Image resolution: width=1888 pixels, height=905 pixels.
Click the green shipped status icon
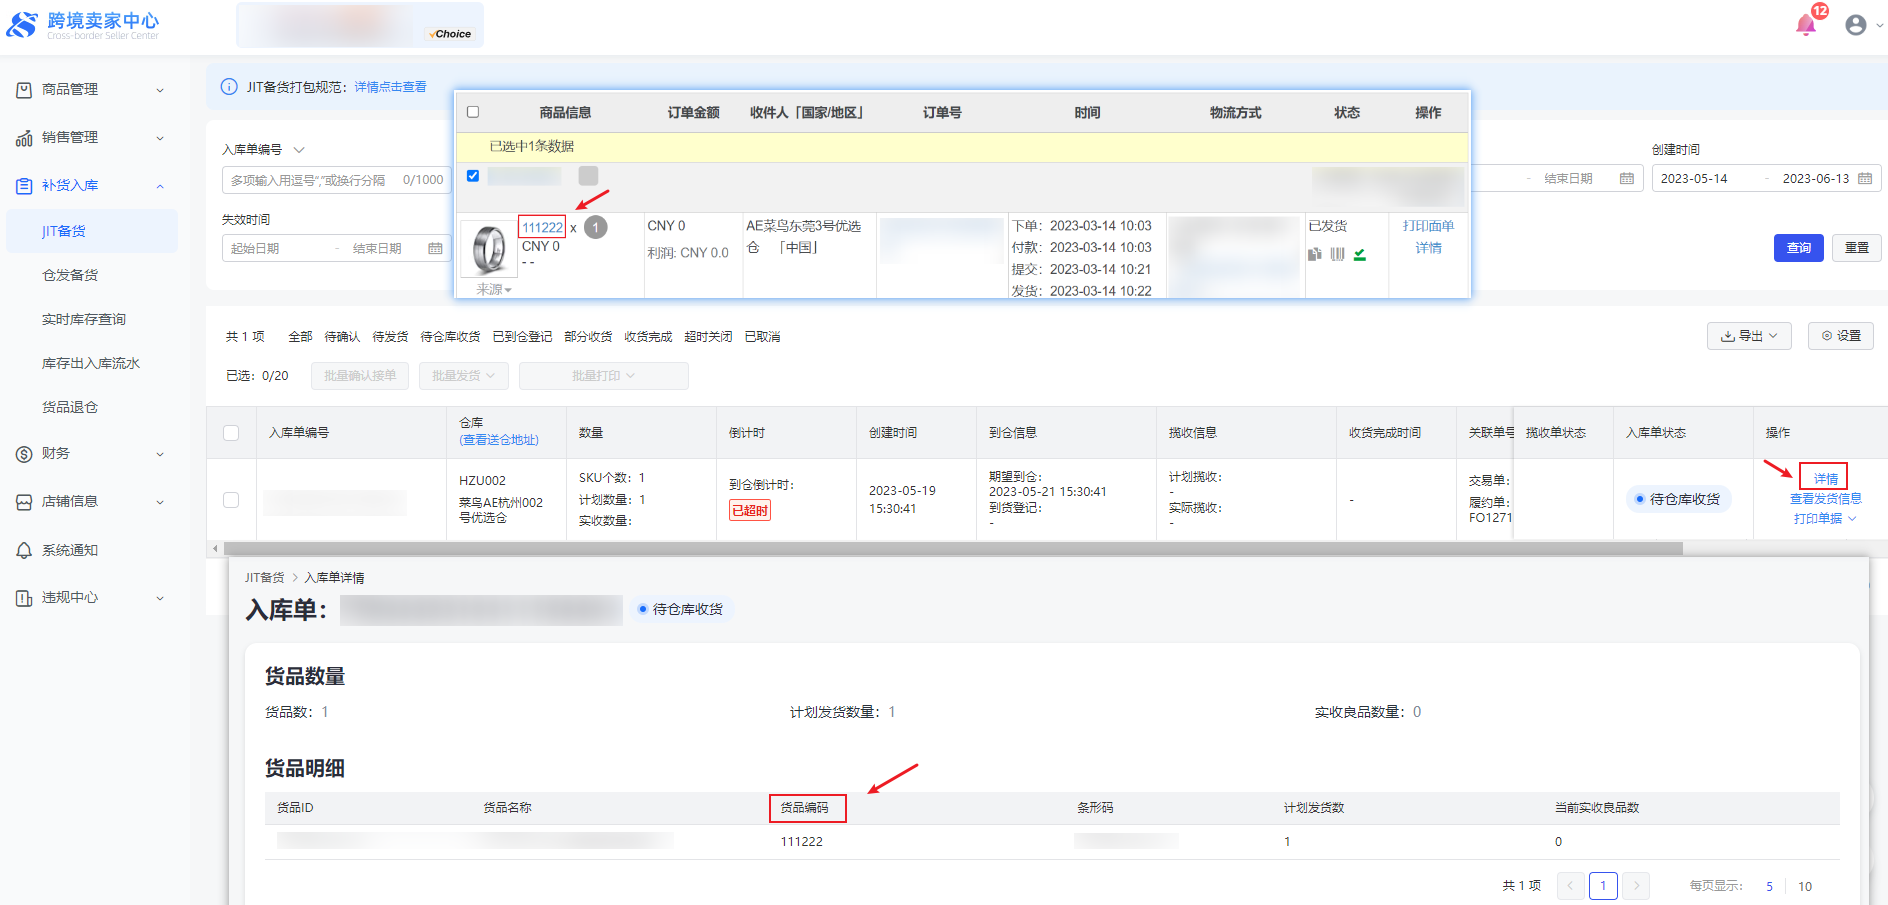pyautogui.click(x=1360, y=255)
